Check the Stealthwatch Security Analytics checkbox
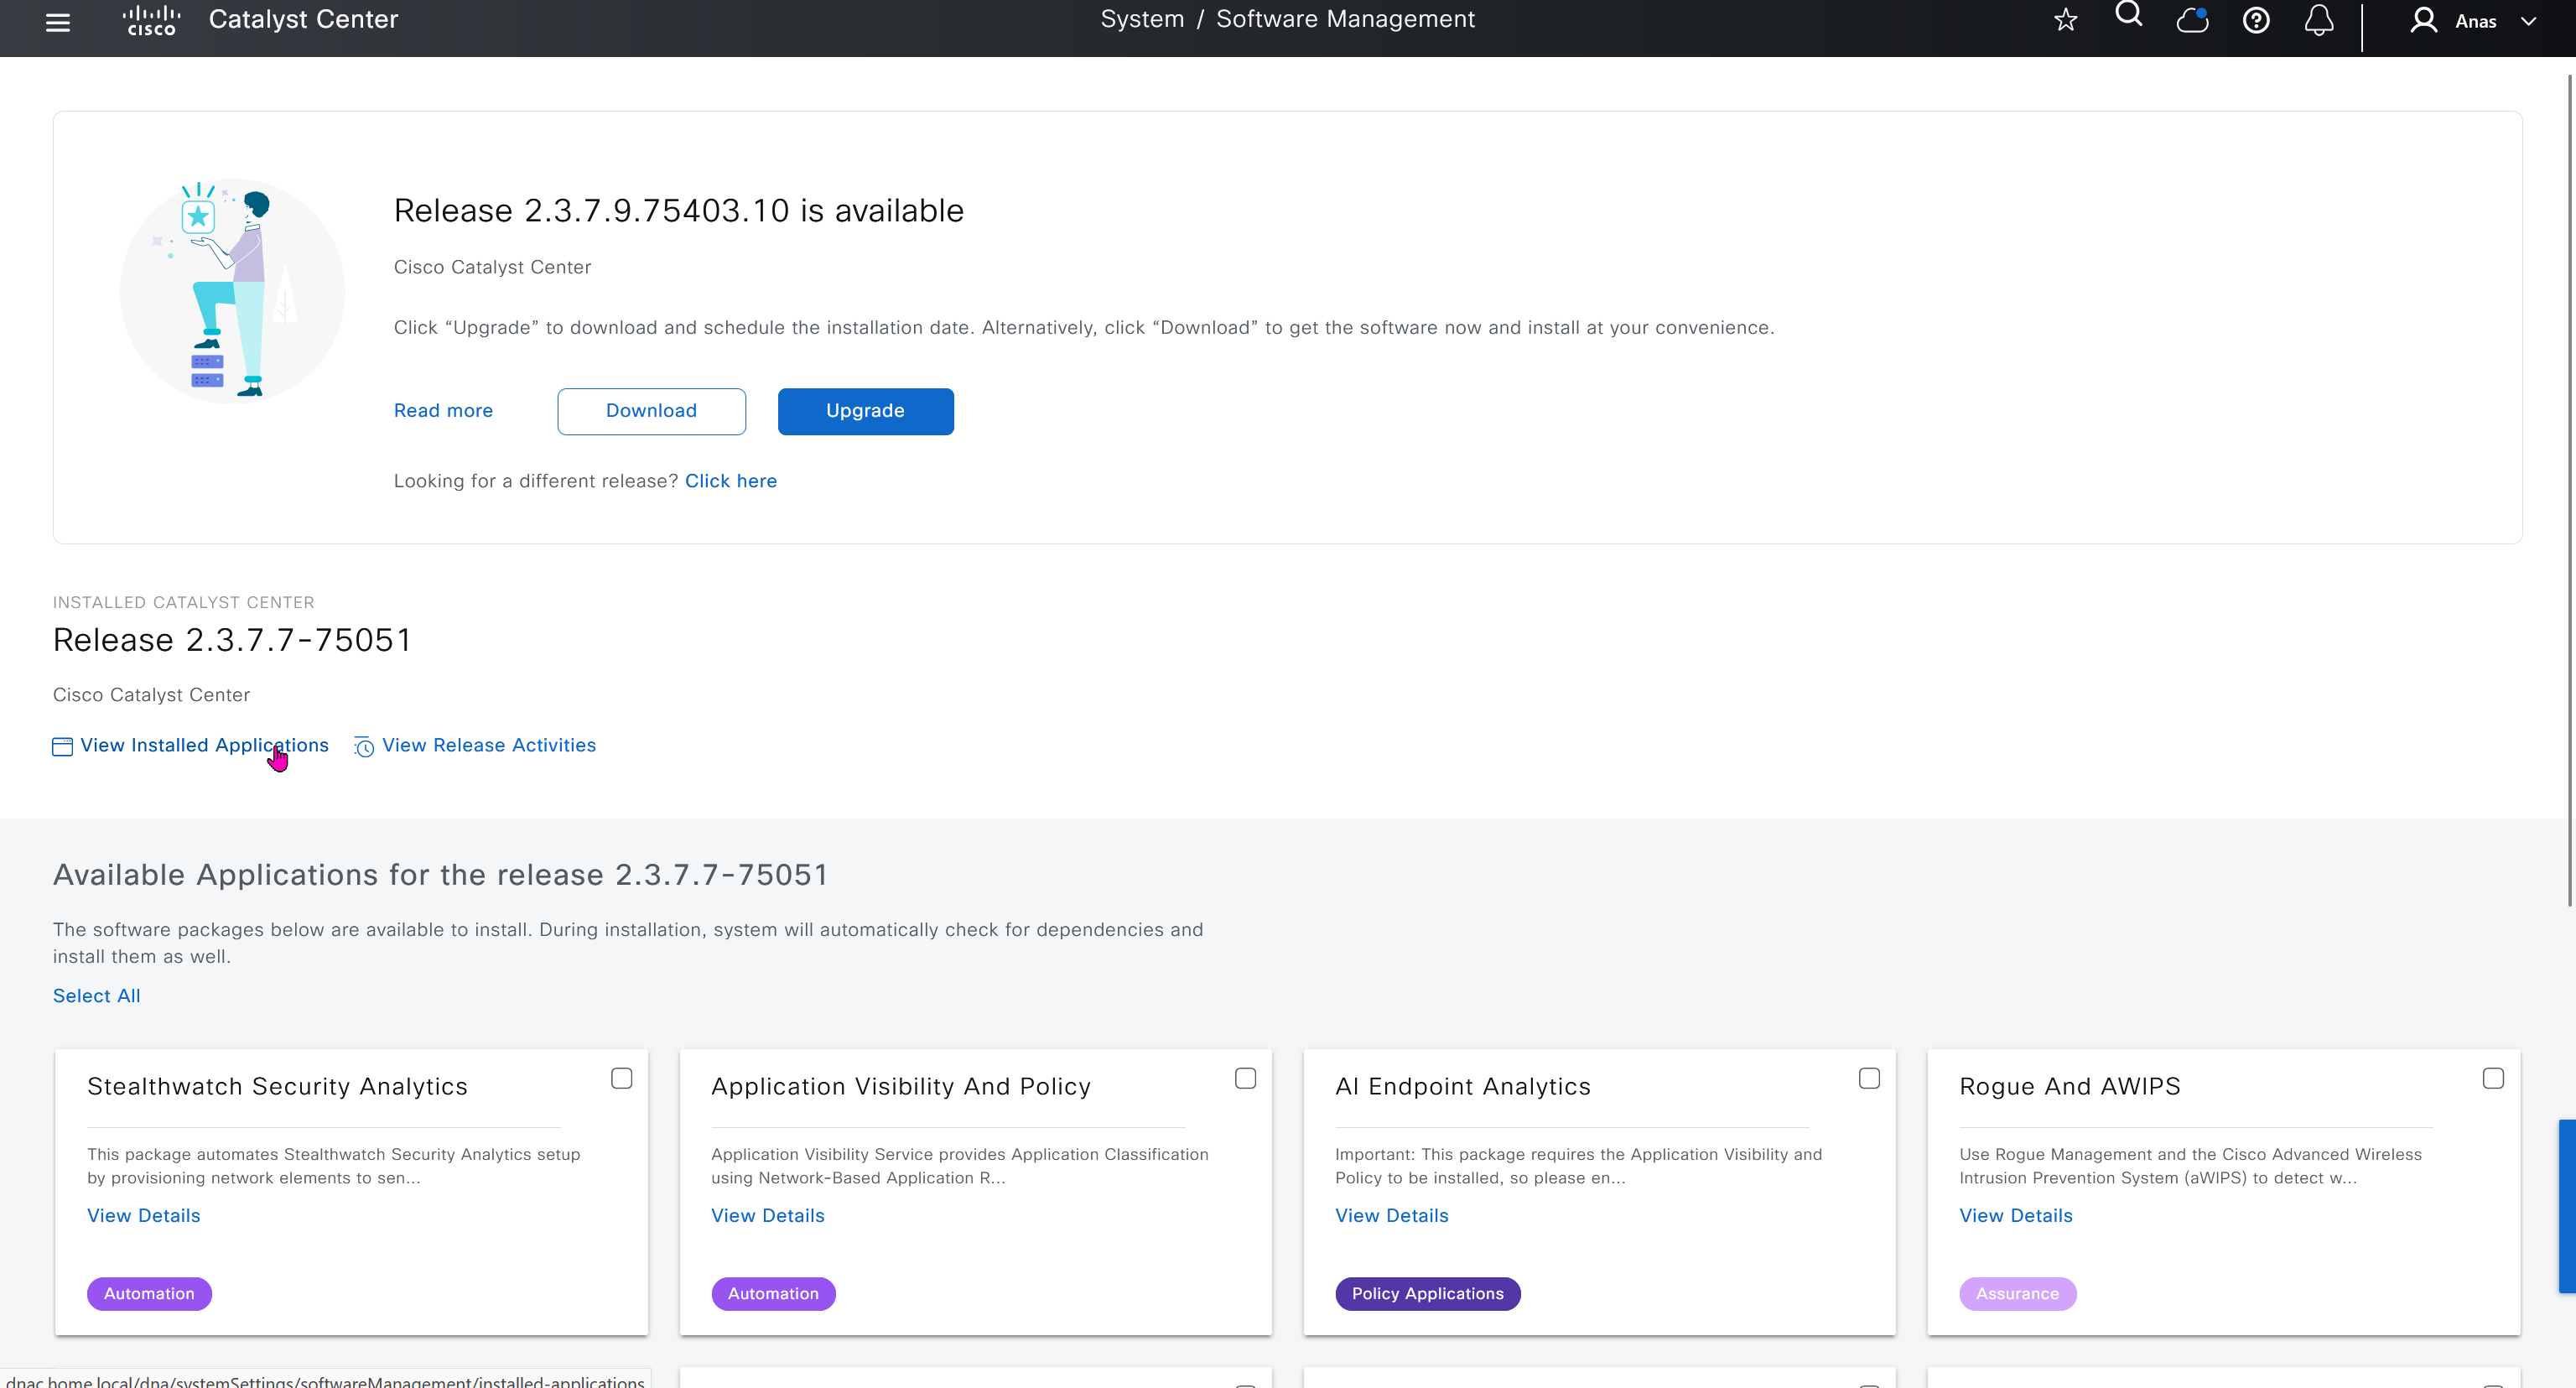Screen dimensions: 2576x1388 pos(622,1078)
